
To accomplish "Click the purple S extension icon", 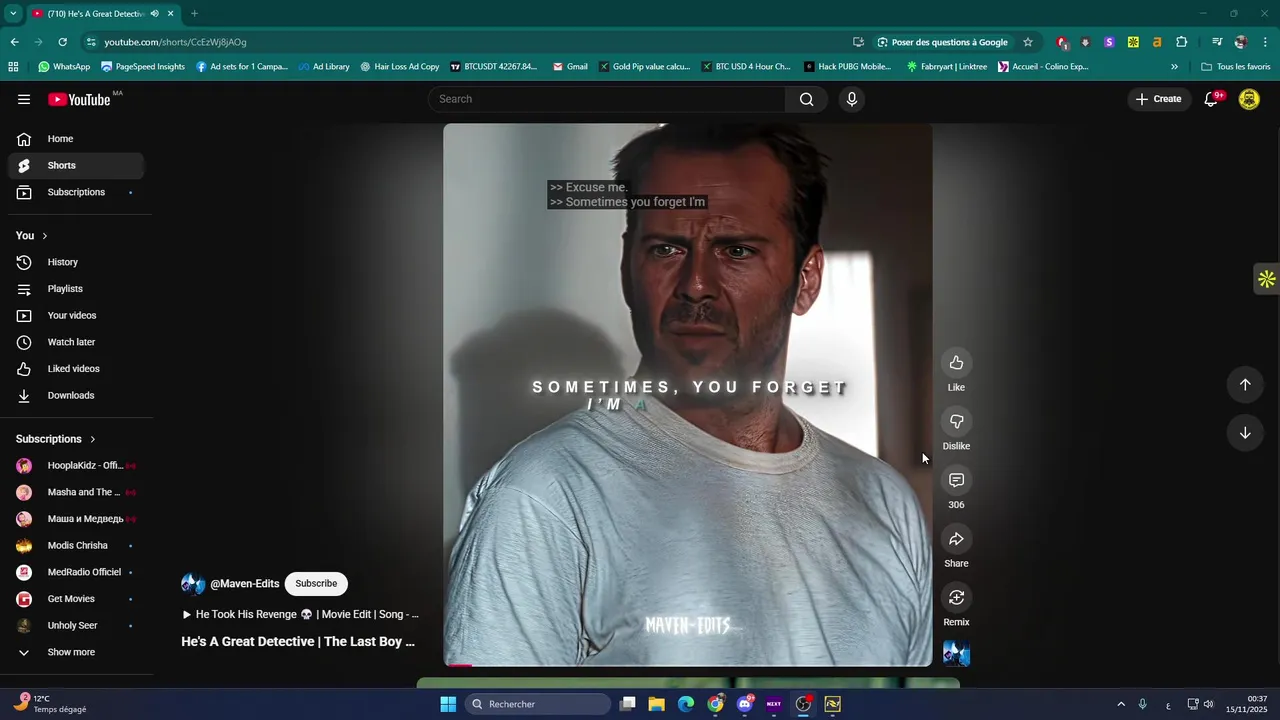I will 1109,42.
